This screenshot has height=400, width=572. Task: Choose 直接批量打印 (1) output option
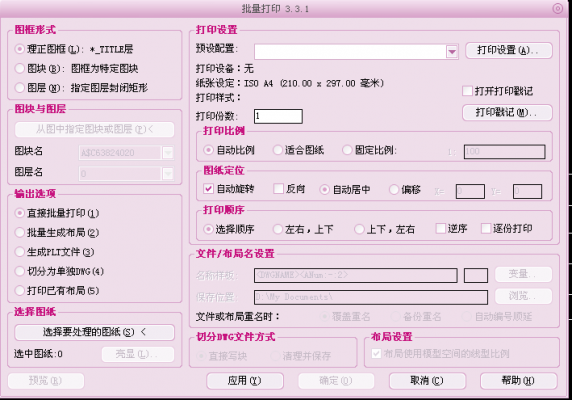(x=19, y=213)
